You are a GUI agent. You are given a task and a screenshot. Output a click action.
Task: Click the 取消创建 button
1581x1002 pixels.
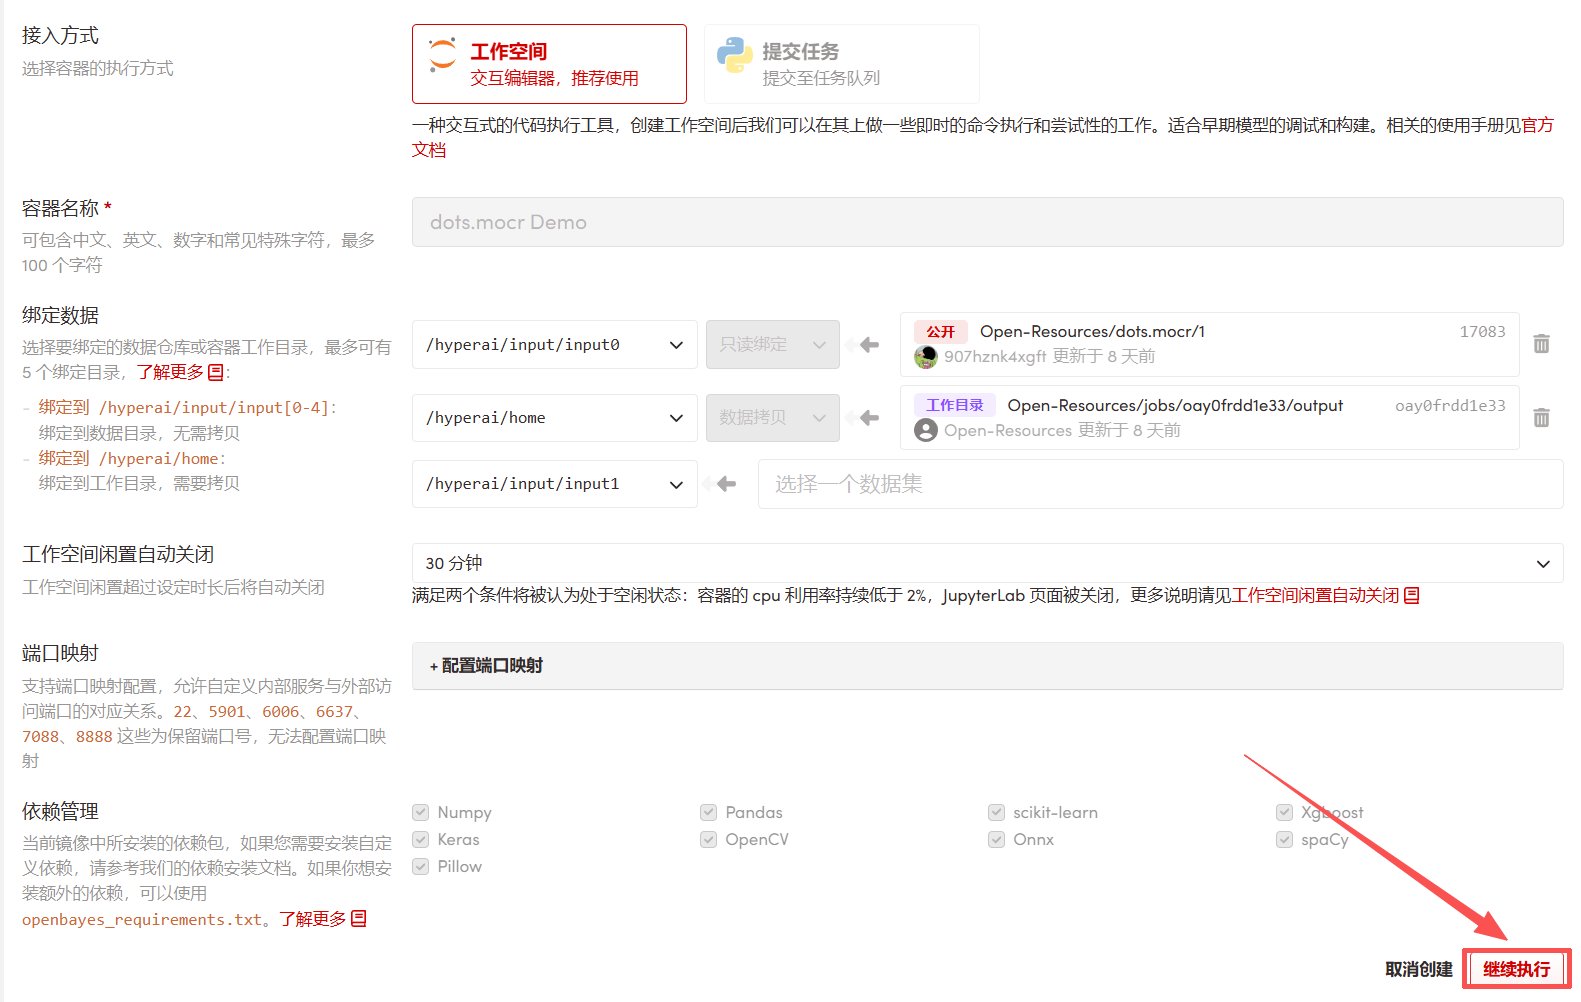(1418, 969)
